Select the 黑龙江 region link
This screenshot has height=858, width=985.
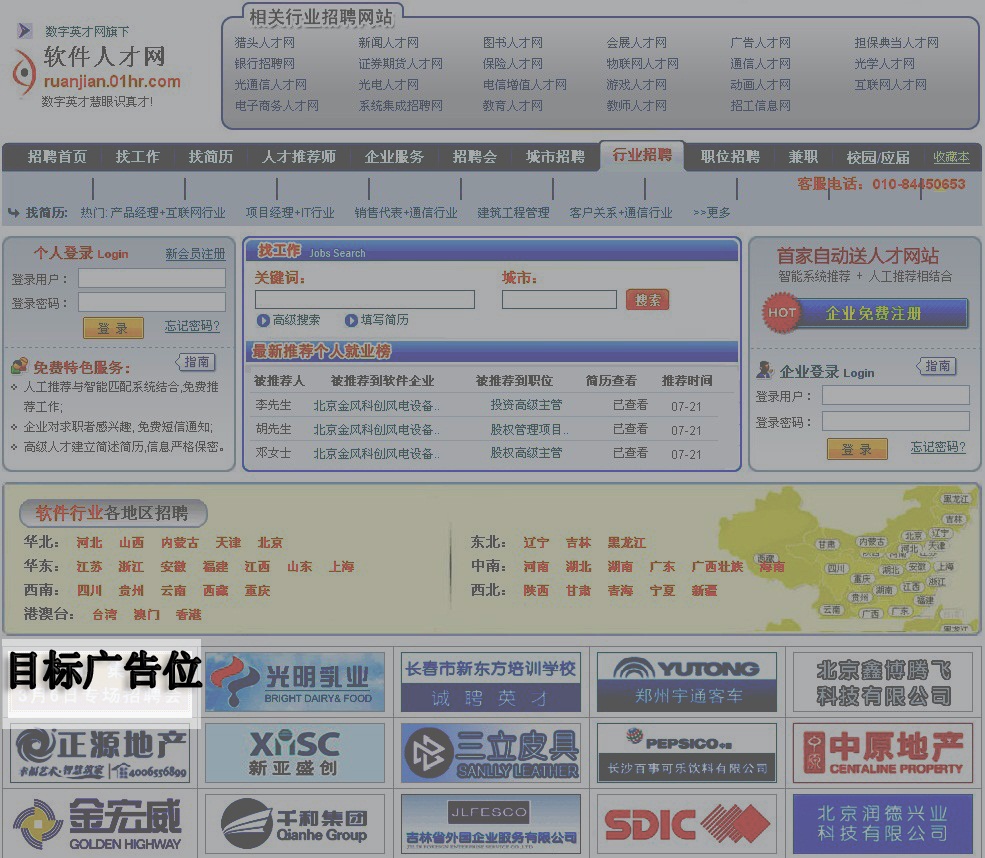626,543
